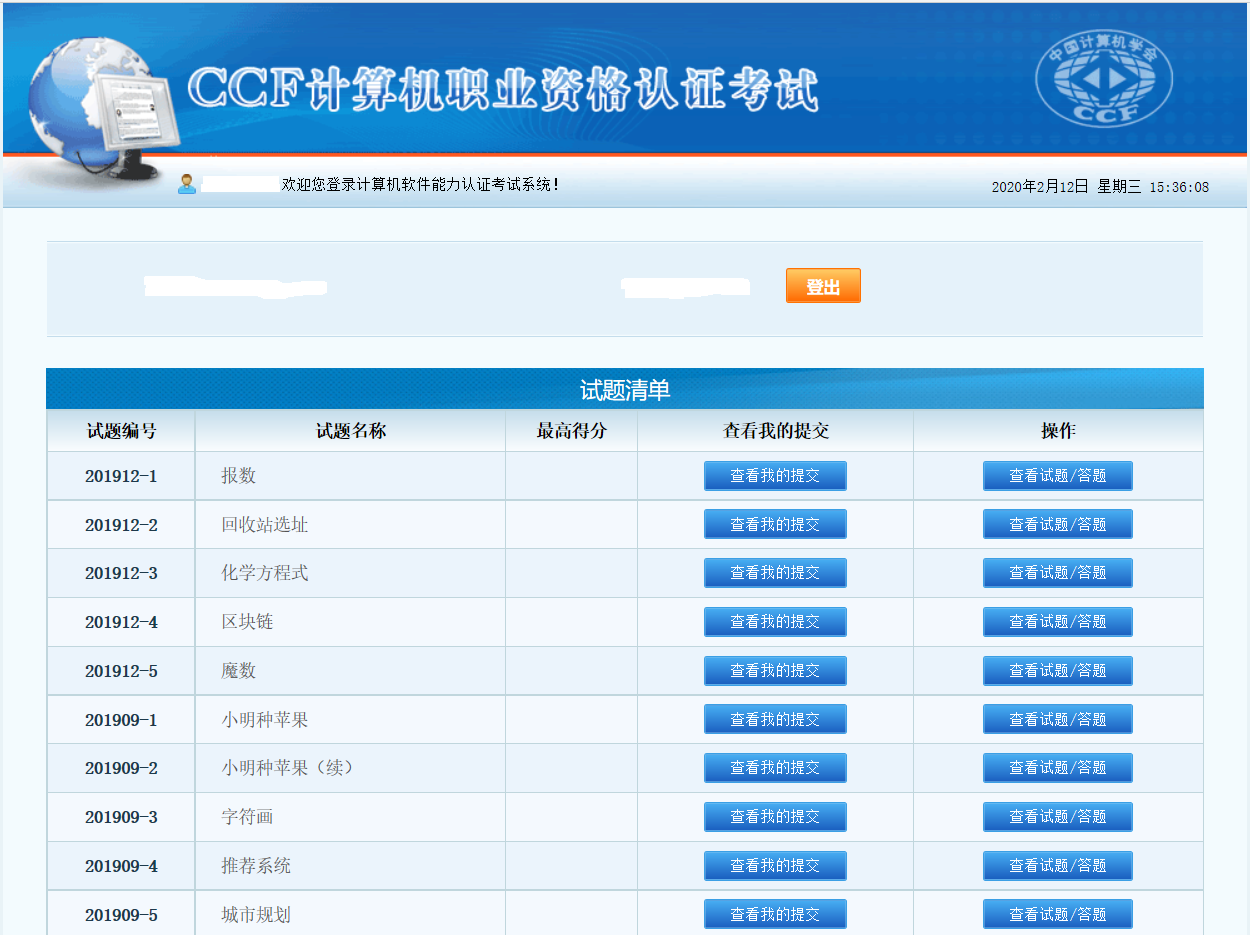
Task: Open answer page for 推荐系统 problem
Action: point(1057,865)
